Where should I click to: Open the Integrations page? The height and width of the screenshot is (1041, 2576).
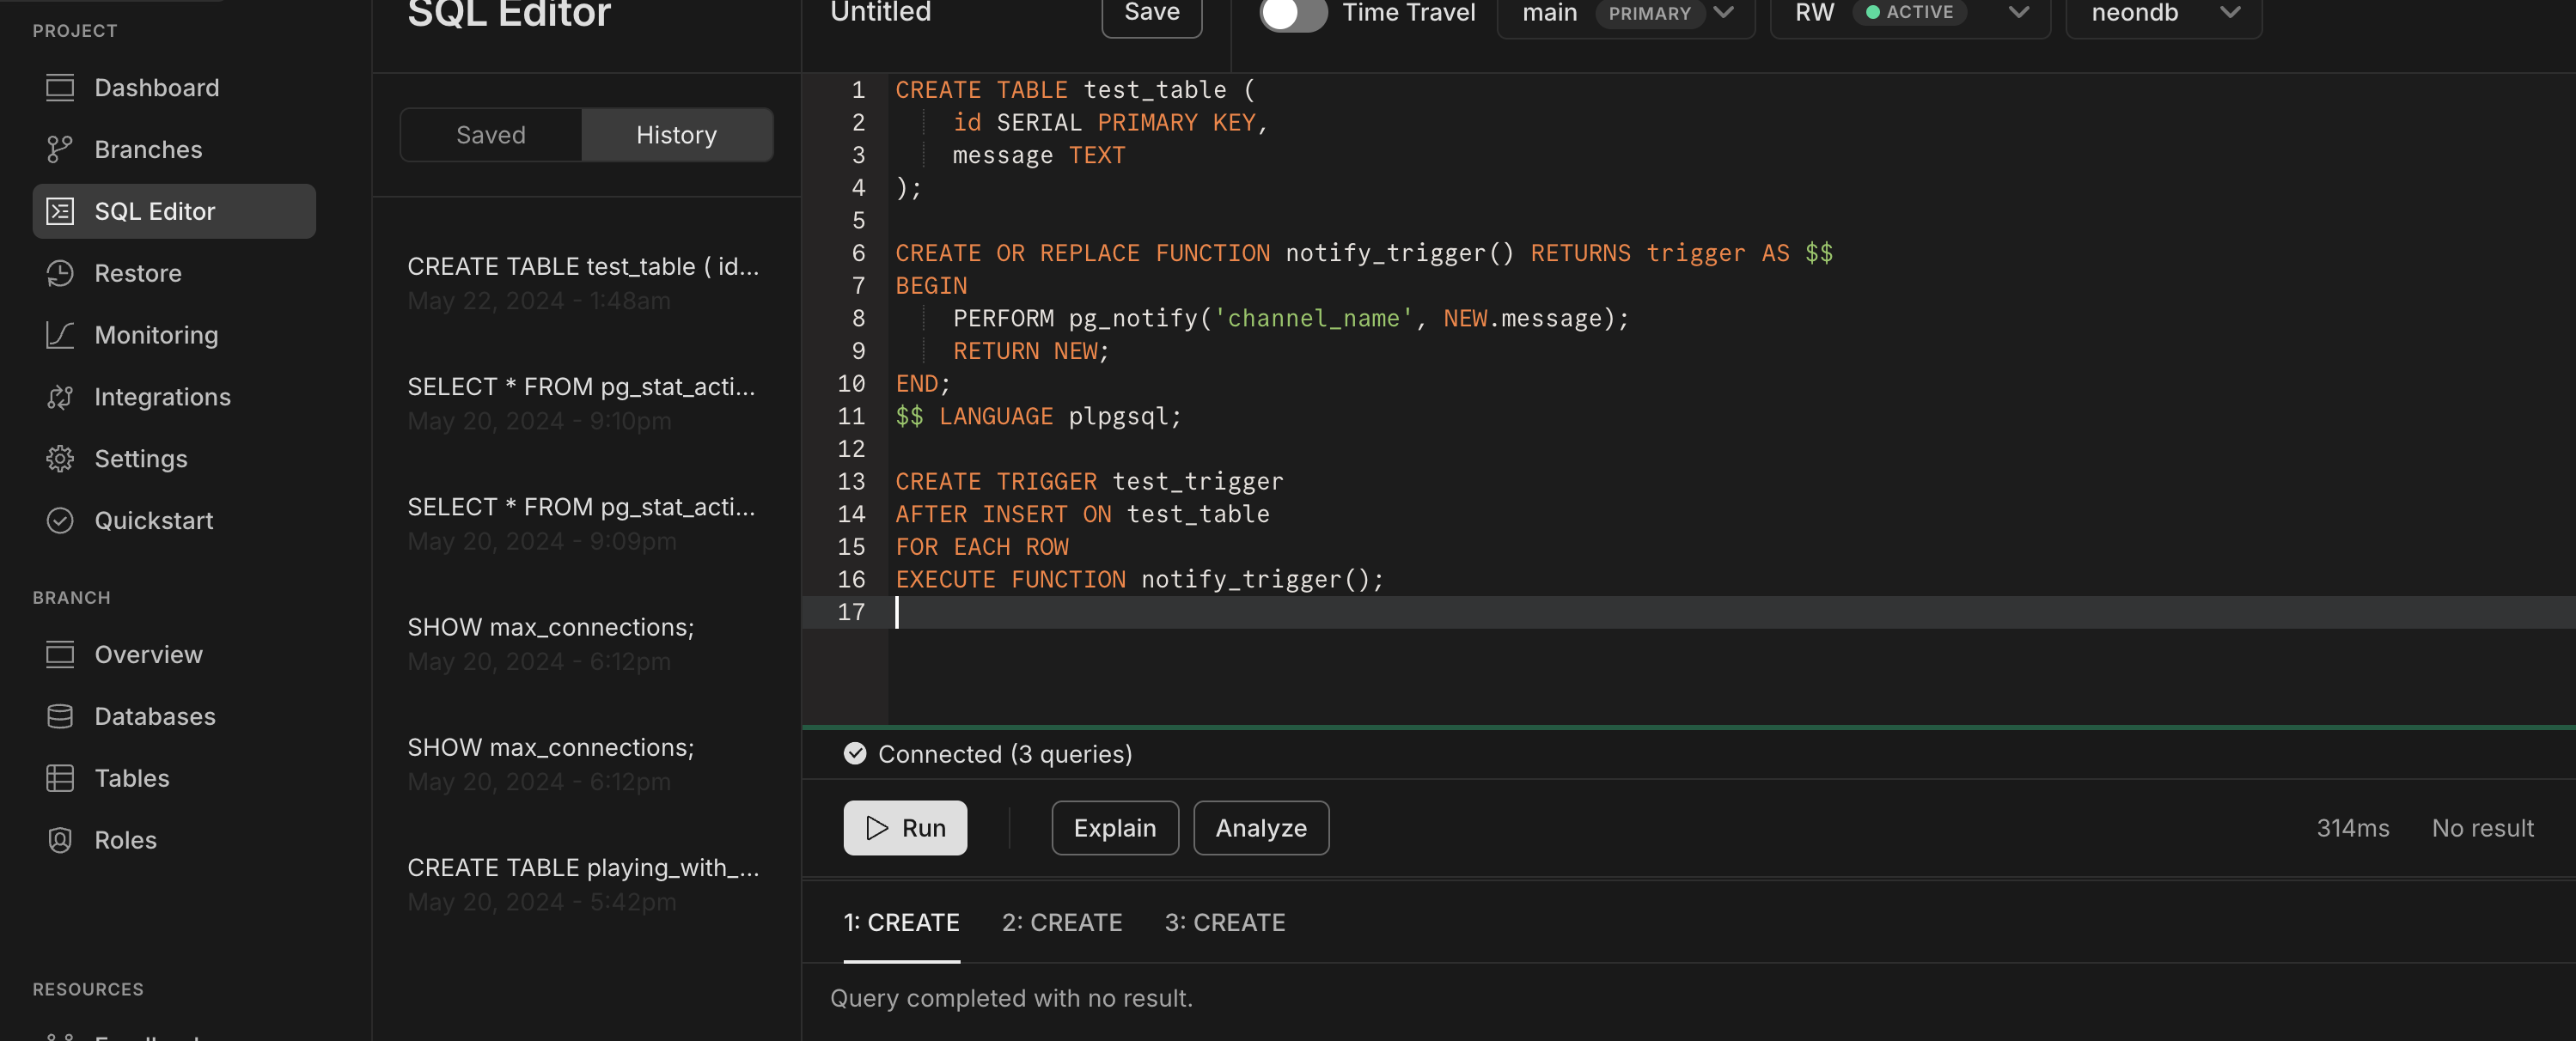[162, 397]
